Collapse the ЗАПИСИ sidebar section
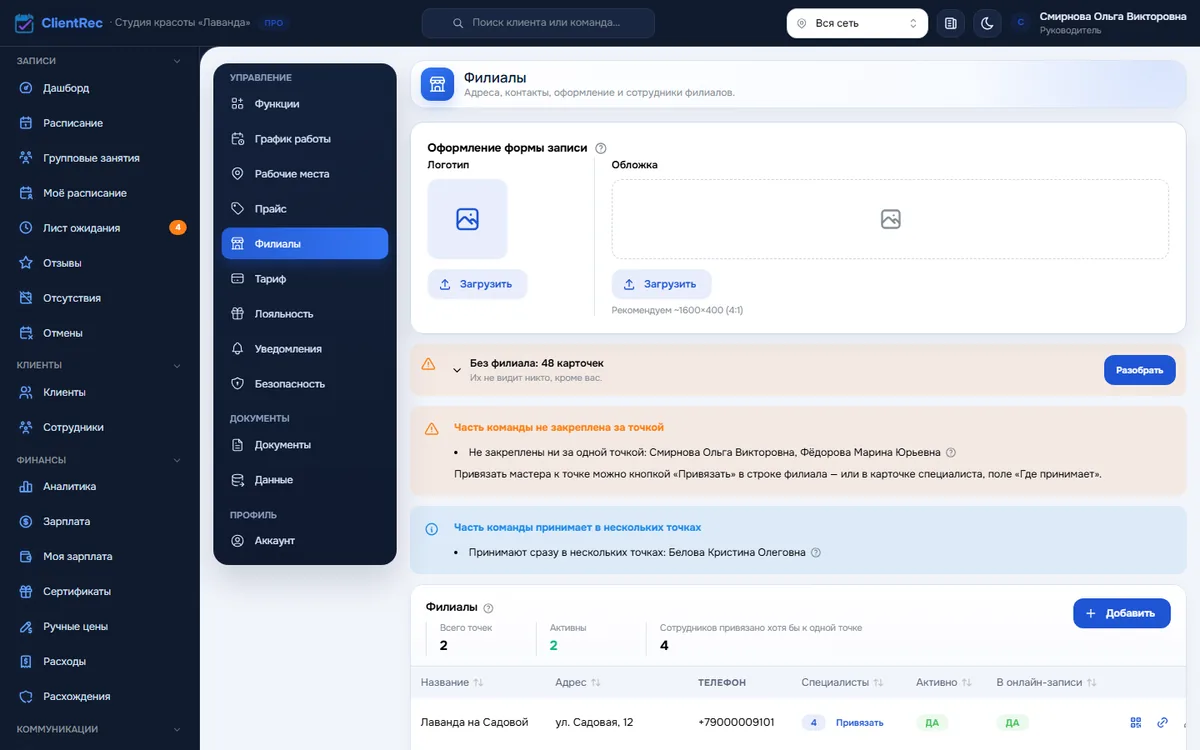Image resolution: width=1200 pixels, height=750 pixels. pos(100,61)
